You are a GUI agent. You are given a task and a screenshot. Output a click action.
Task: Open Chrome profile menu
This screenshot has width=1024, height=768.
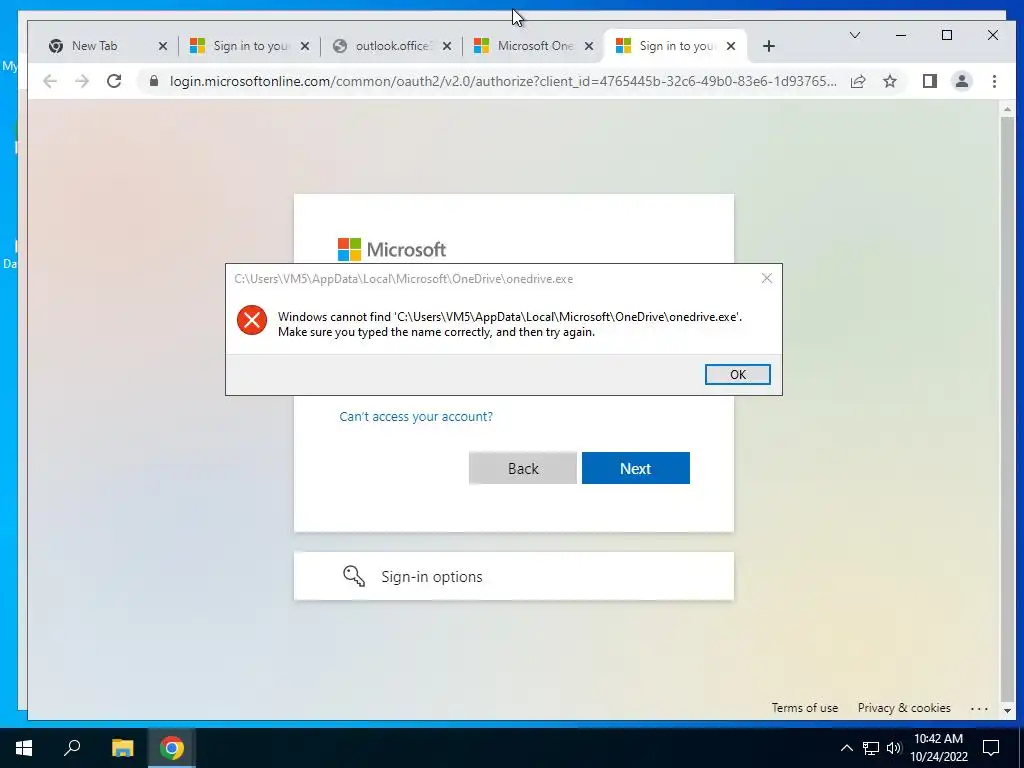962,81
